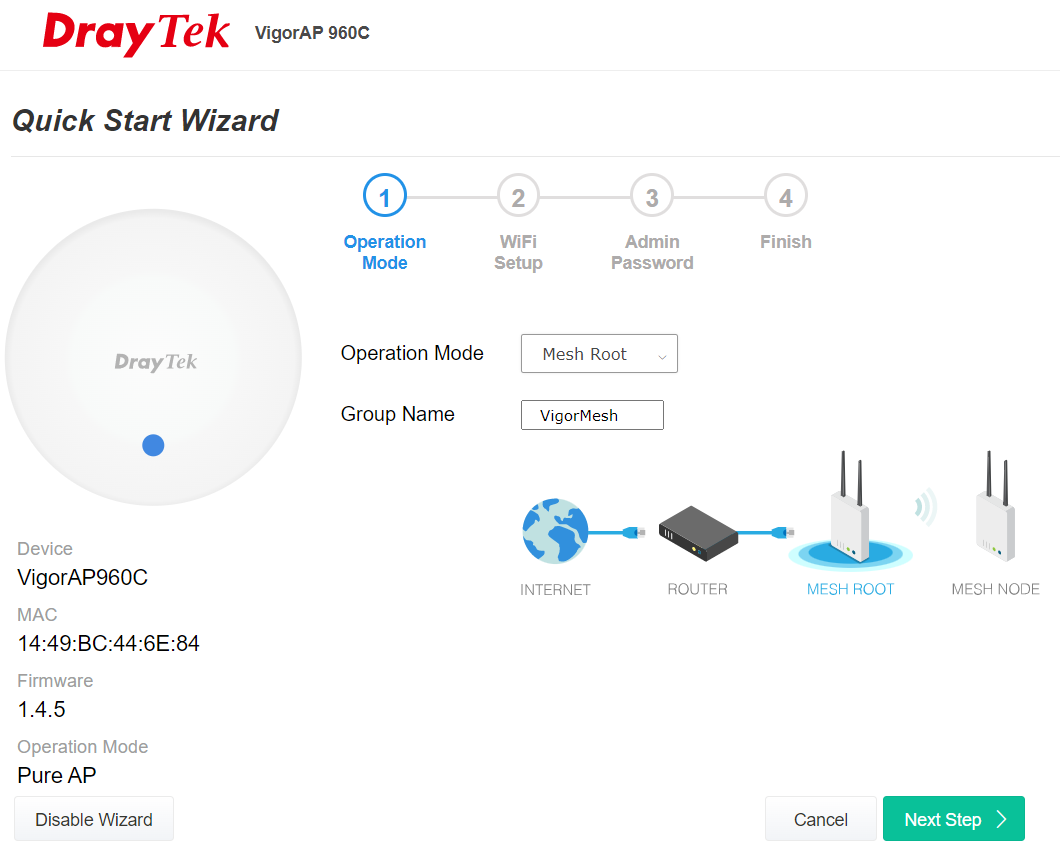The height and width of the screenshot is (841, 1060).
Task: Click the DrayTek logo in the header
Action: coord(136,32)
